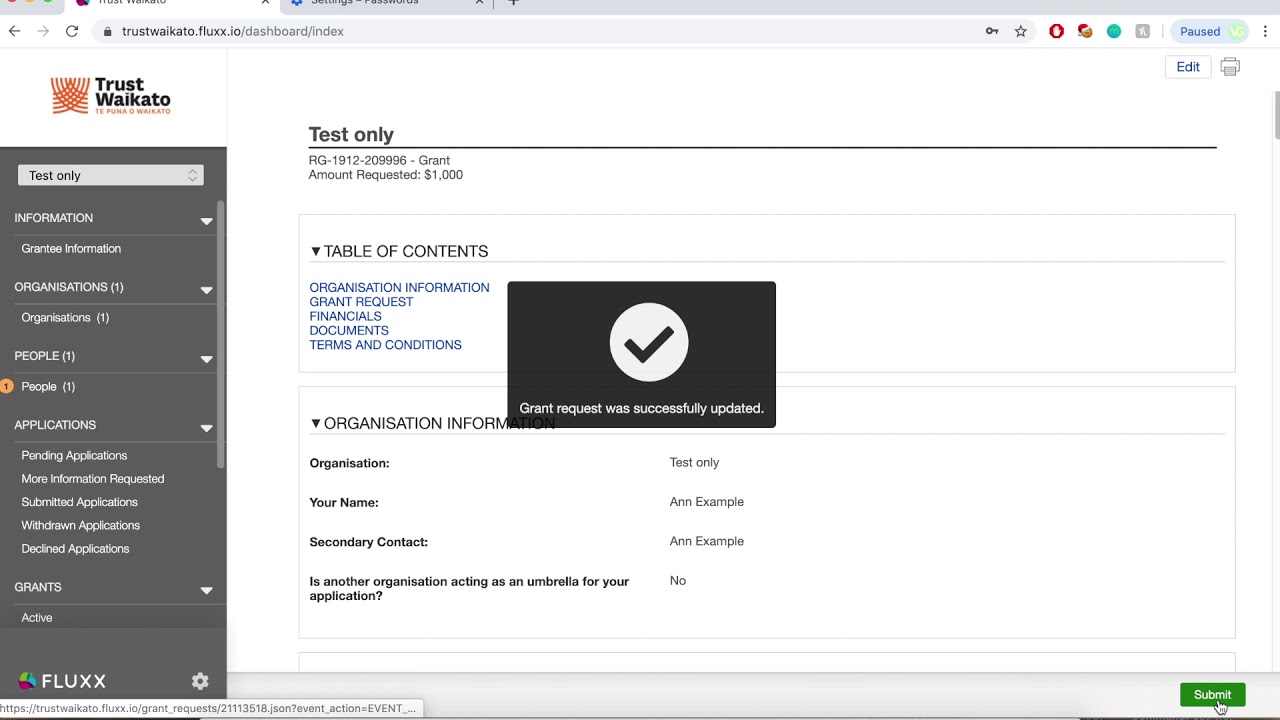1280x720 pixels.
Task: Click the Trust Waikato logo
Action: tap(111, 96)
